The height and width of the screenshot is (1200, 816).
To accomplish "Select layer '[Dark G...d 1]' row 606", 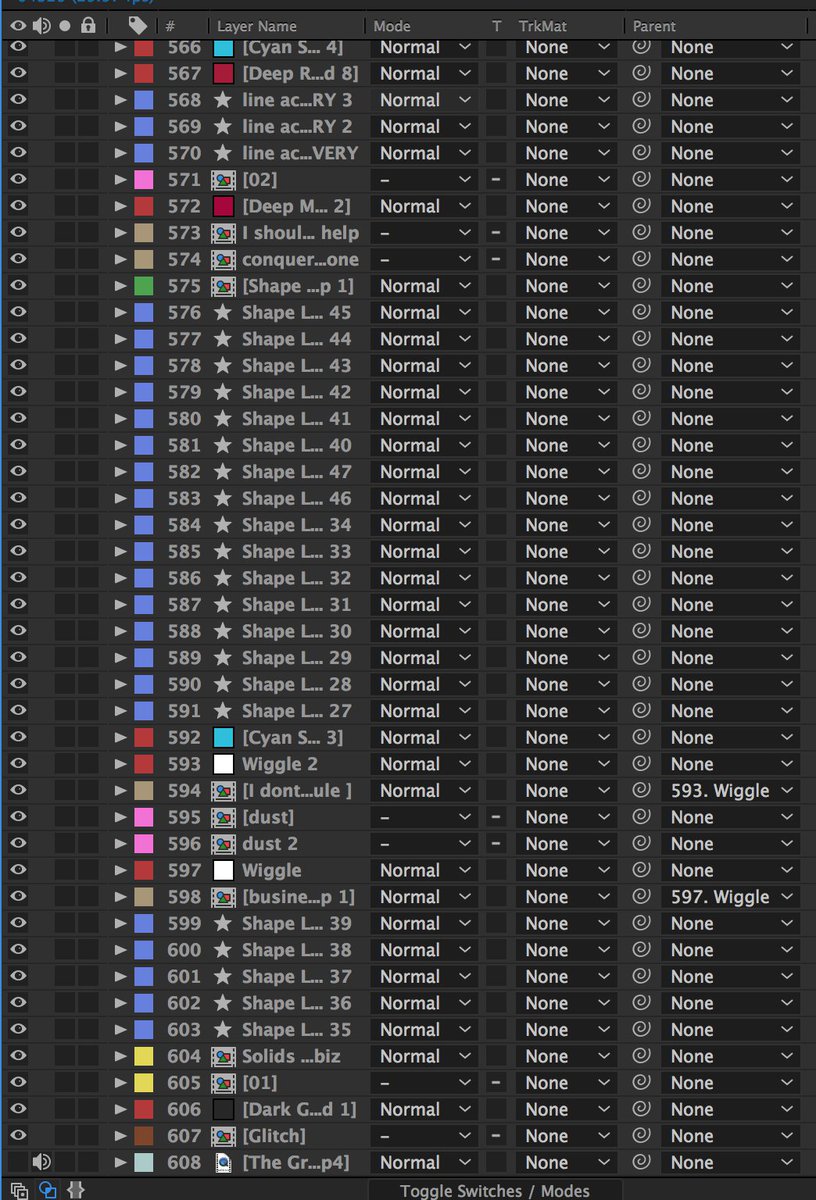I will [299, 1109].
